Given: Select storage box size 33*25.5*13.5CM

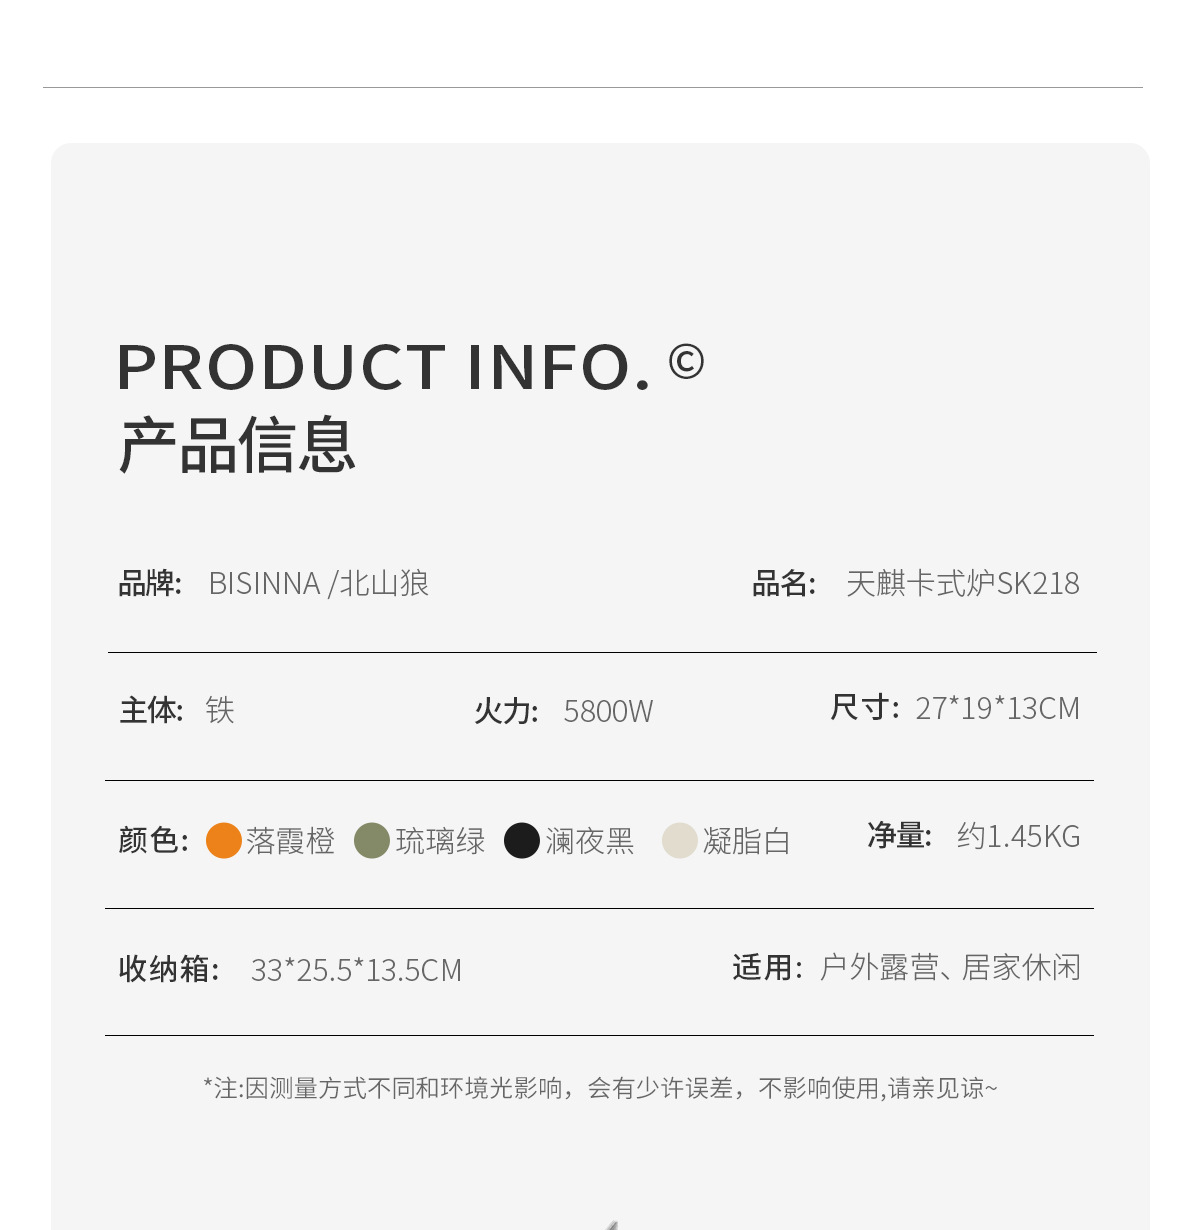Looking at the screenshot, I should 356,970.
